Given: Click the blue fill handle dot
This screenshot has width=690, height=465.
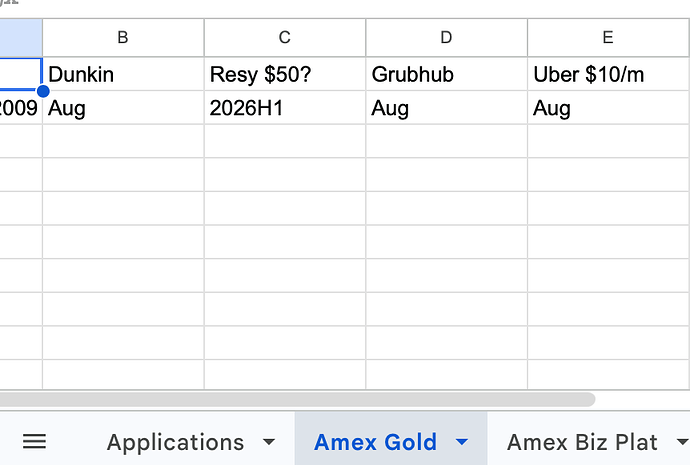Looking at the screenshot, I should pos(43,91).
